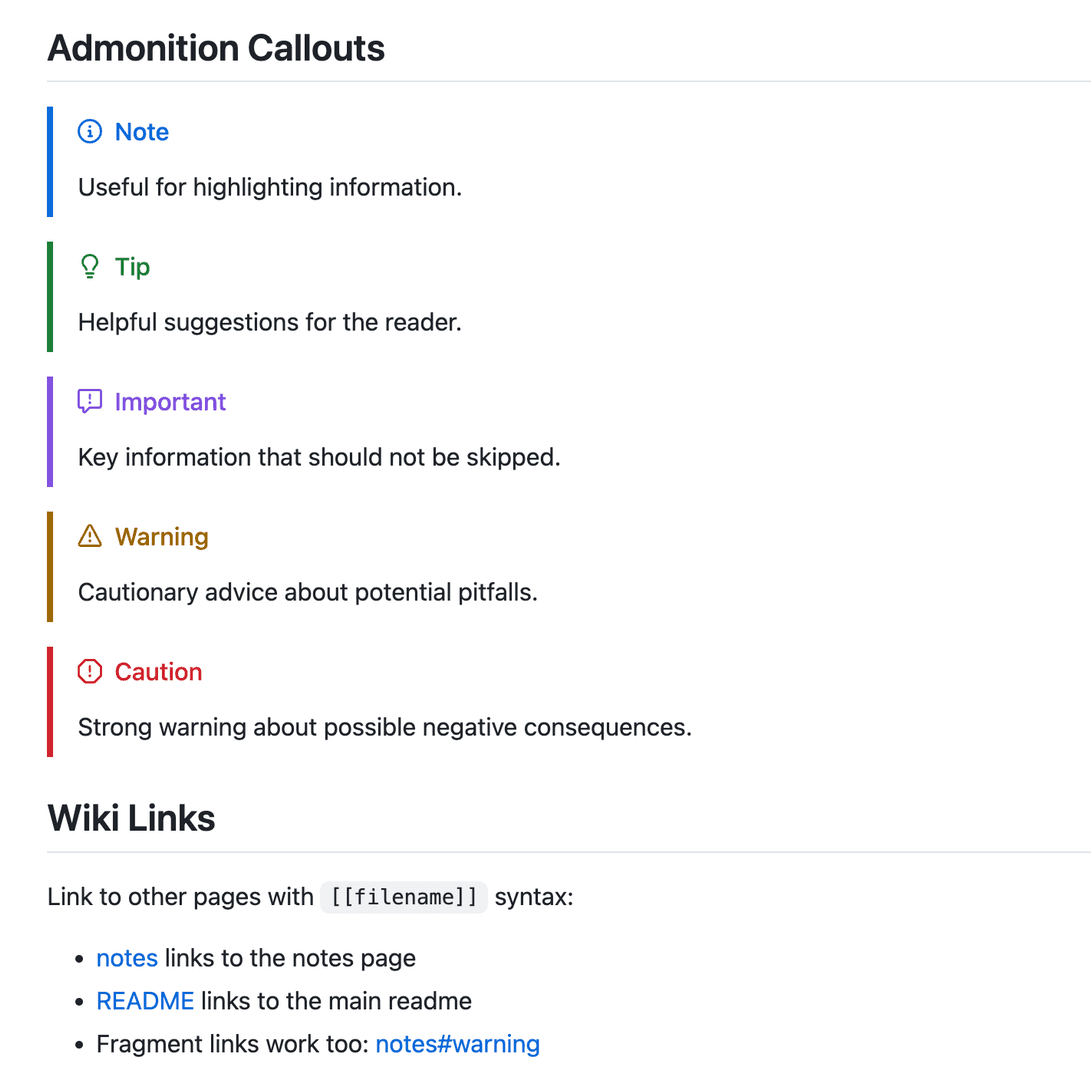Click the text 'Helpful suggestions for the reader.'
The height and width of the screenshot is (1080, 1091).
pos(270,322)
